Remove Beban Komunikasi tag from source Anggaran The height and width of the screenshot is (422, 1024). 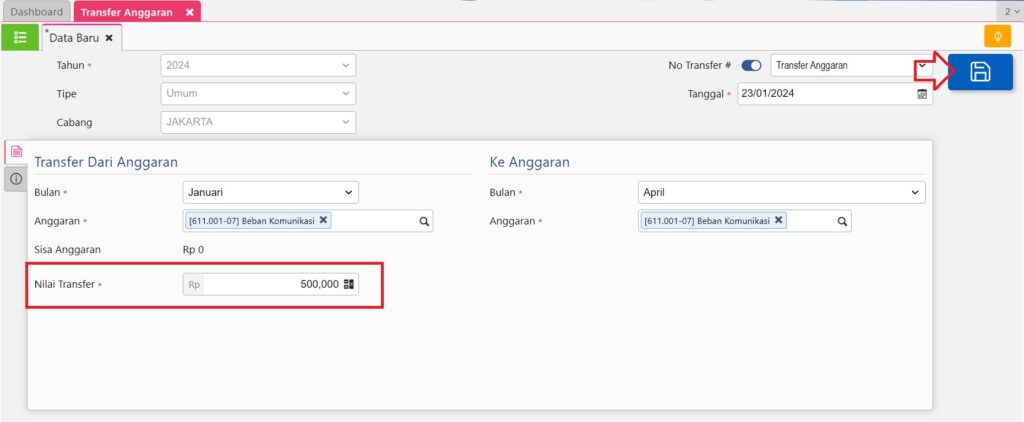[x=323, y=220]
